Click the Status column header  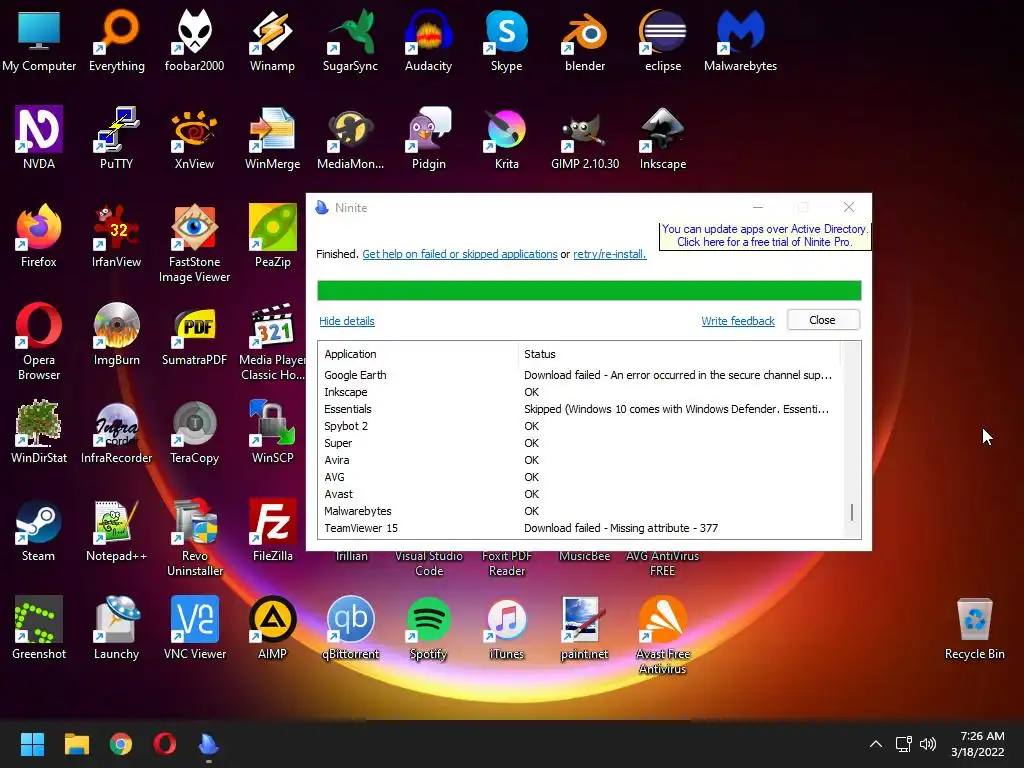click(679, 354)
